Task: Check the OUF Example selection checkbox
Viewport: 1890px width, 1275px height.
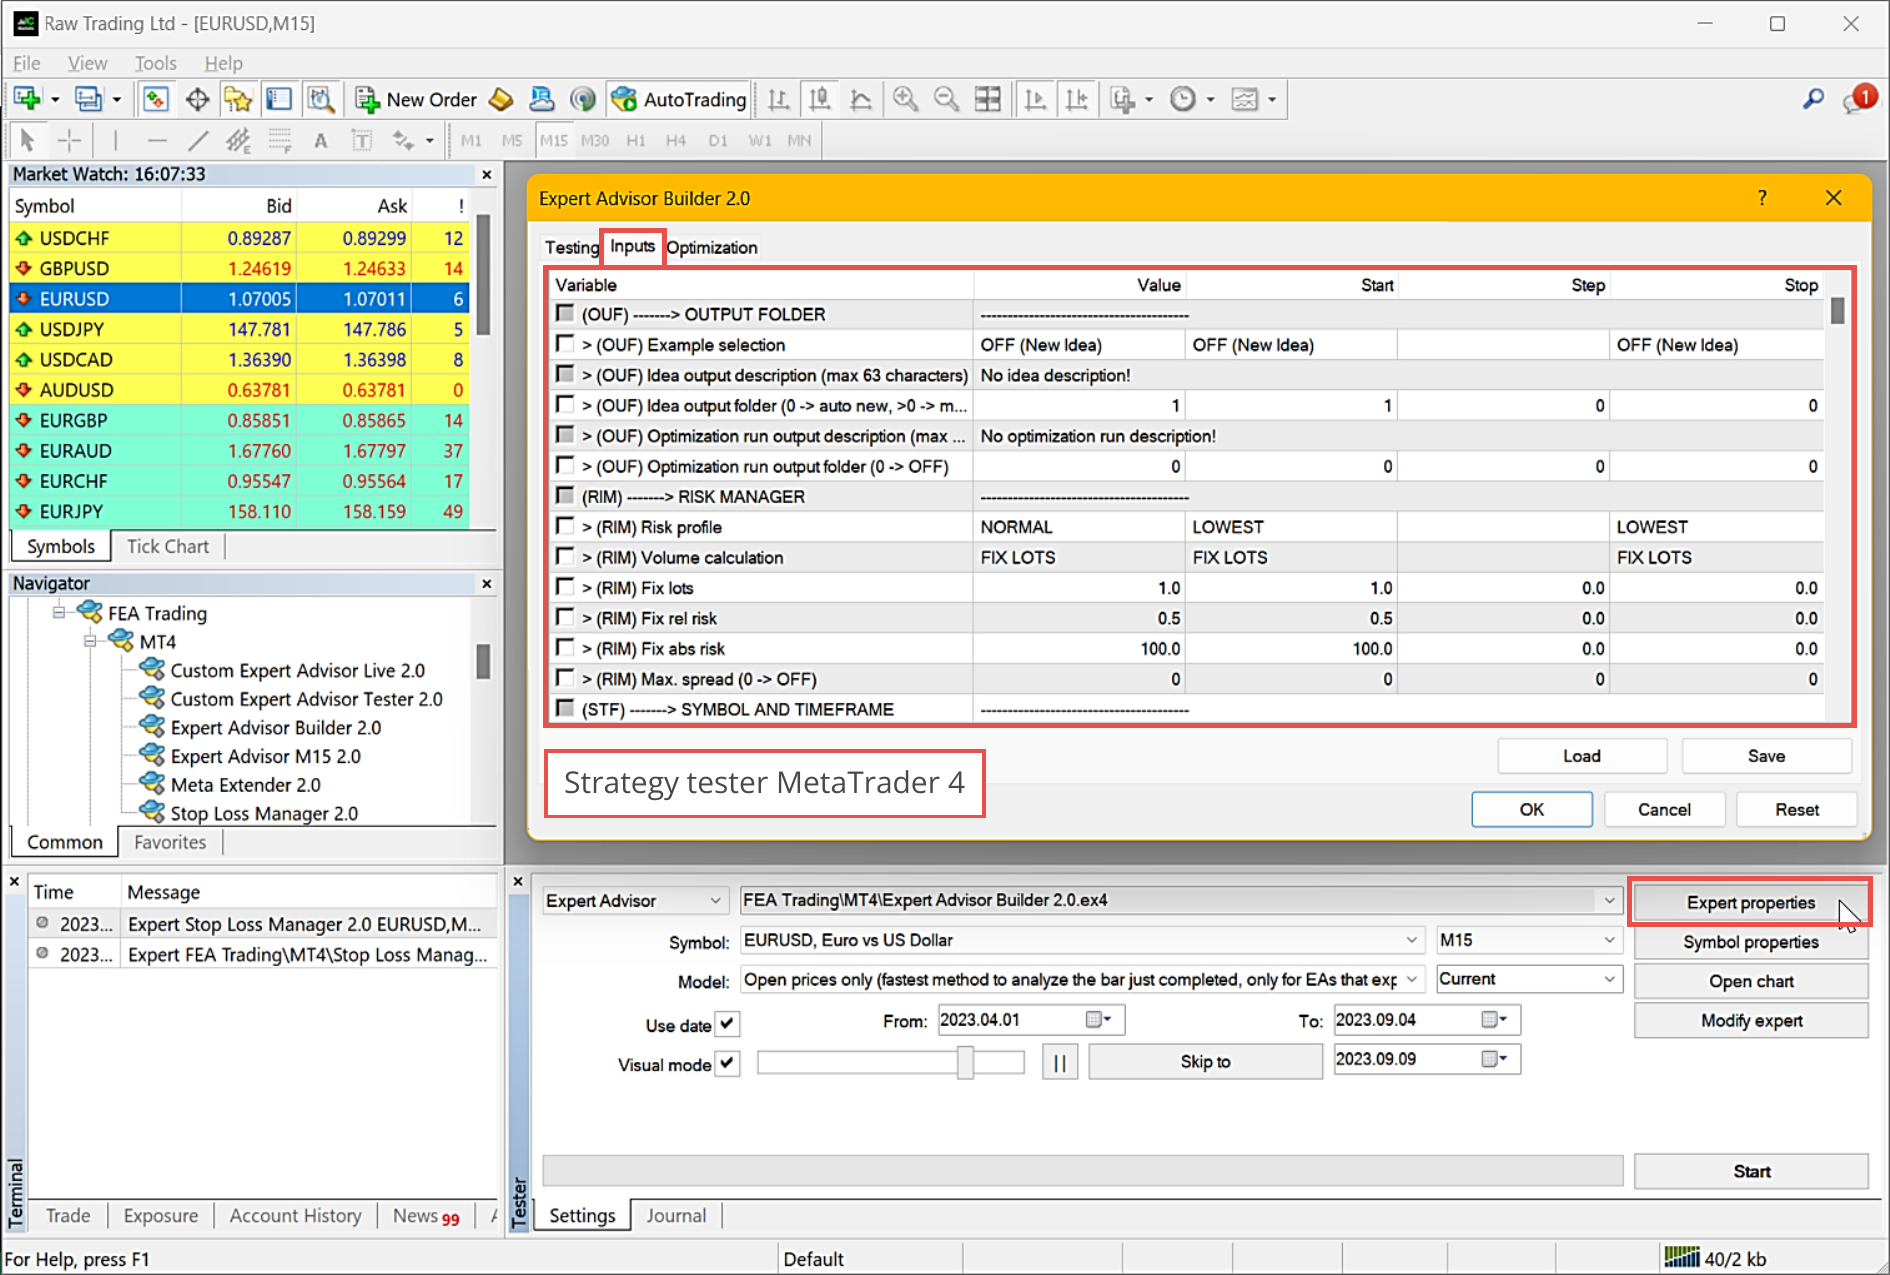Action: point(565,344)
